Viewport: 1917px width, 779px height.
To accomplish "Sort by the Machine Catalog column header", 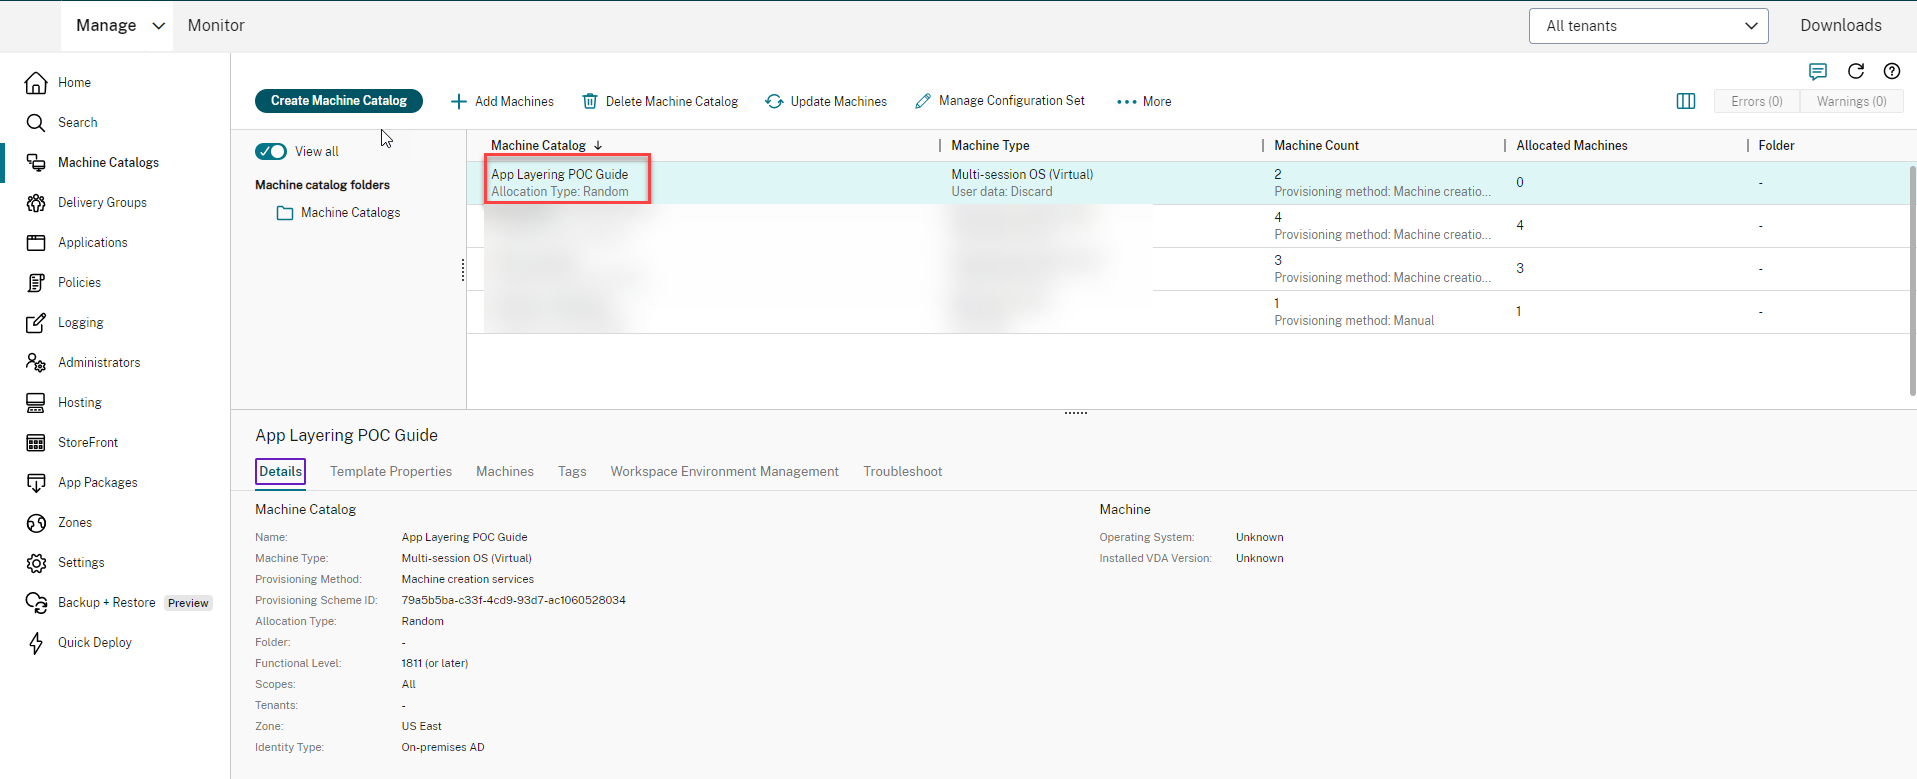I will coord(538,145).
